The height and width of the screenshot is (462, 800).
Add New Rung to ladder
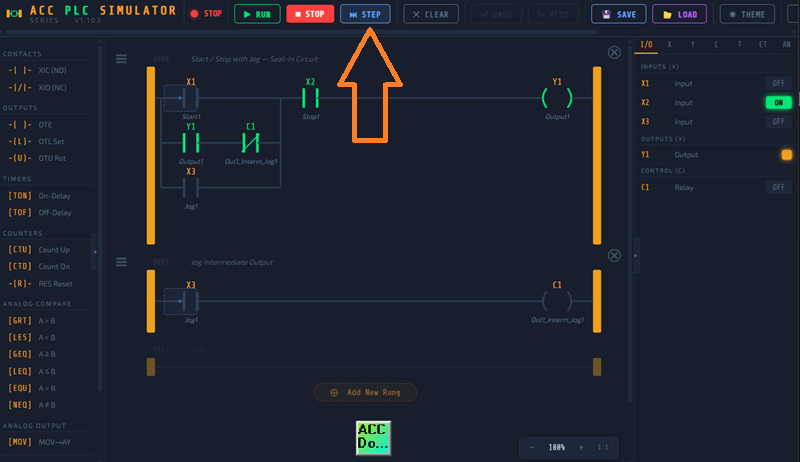365,392
